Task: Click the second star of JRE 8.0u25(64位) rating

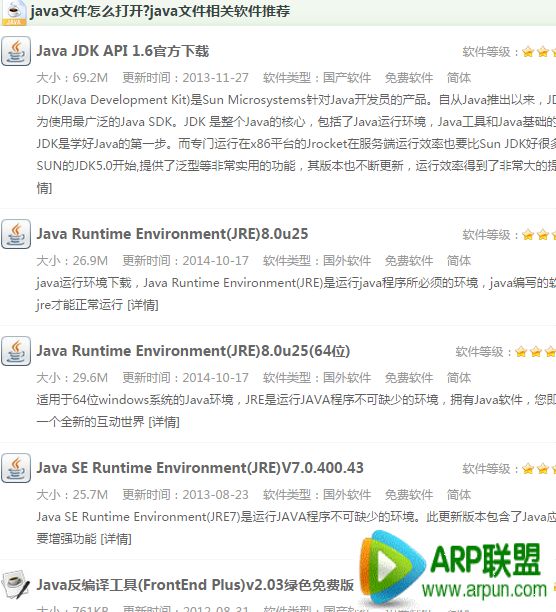Action: (x=536, y=352)
